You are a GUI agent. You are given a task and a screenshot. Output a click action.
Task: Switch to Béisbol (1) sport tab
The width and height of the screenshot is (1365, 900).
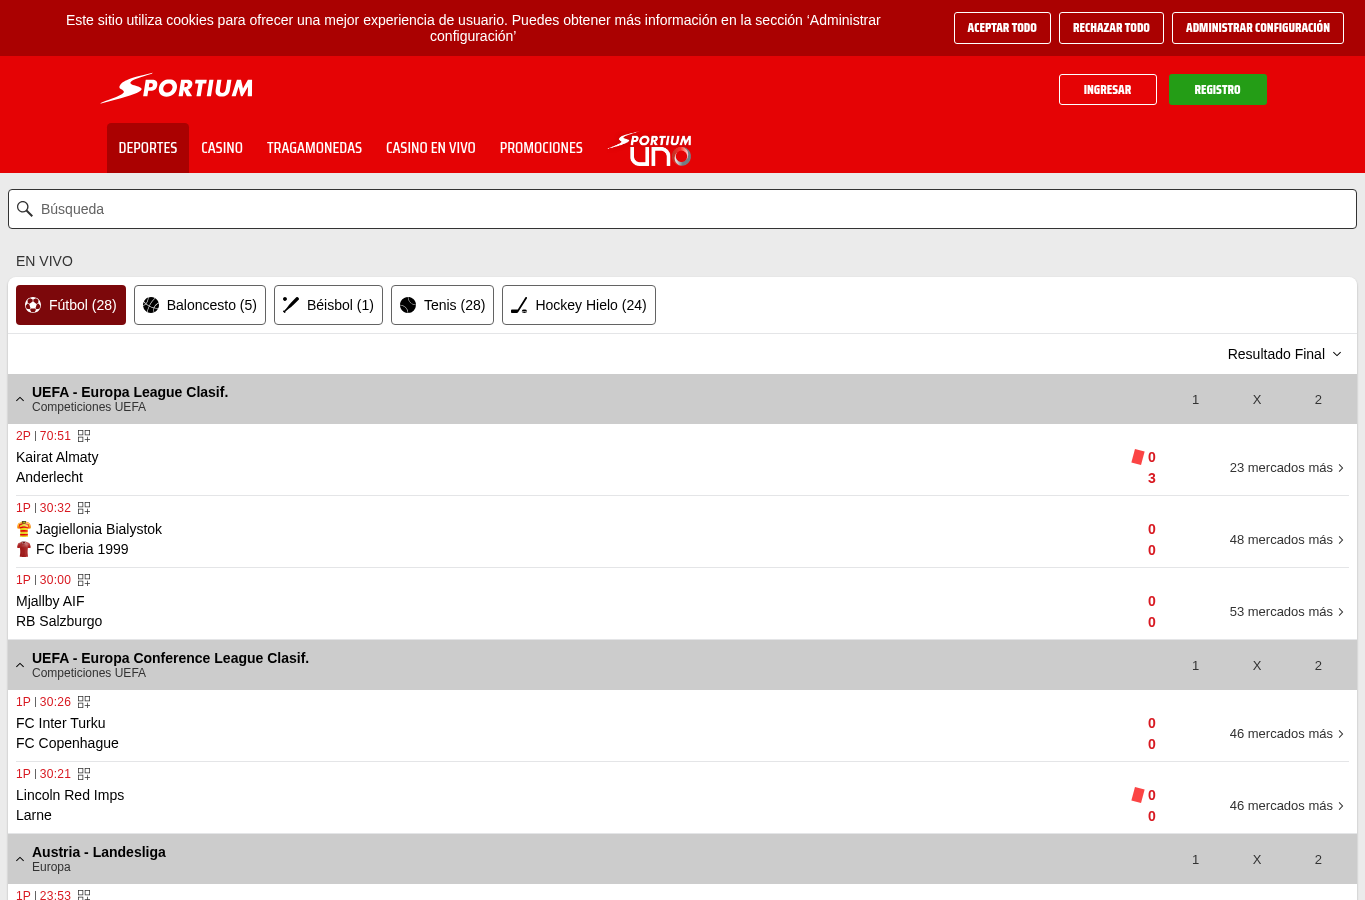coord(328,305)
